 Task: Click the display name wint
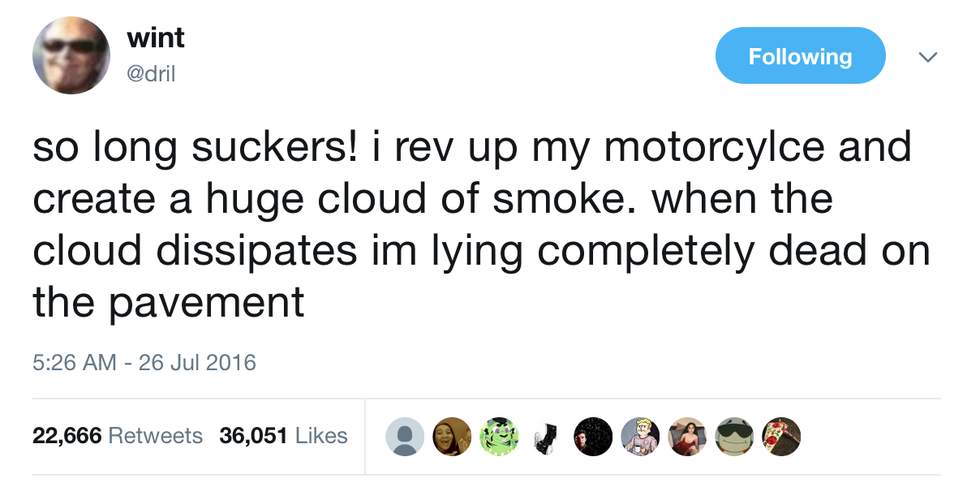(156, 38)
